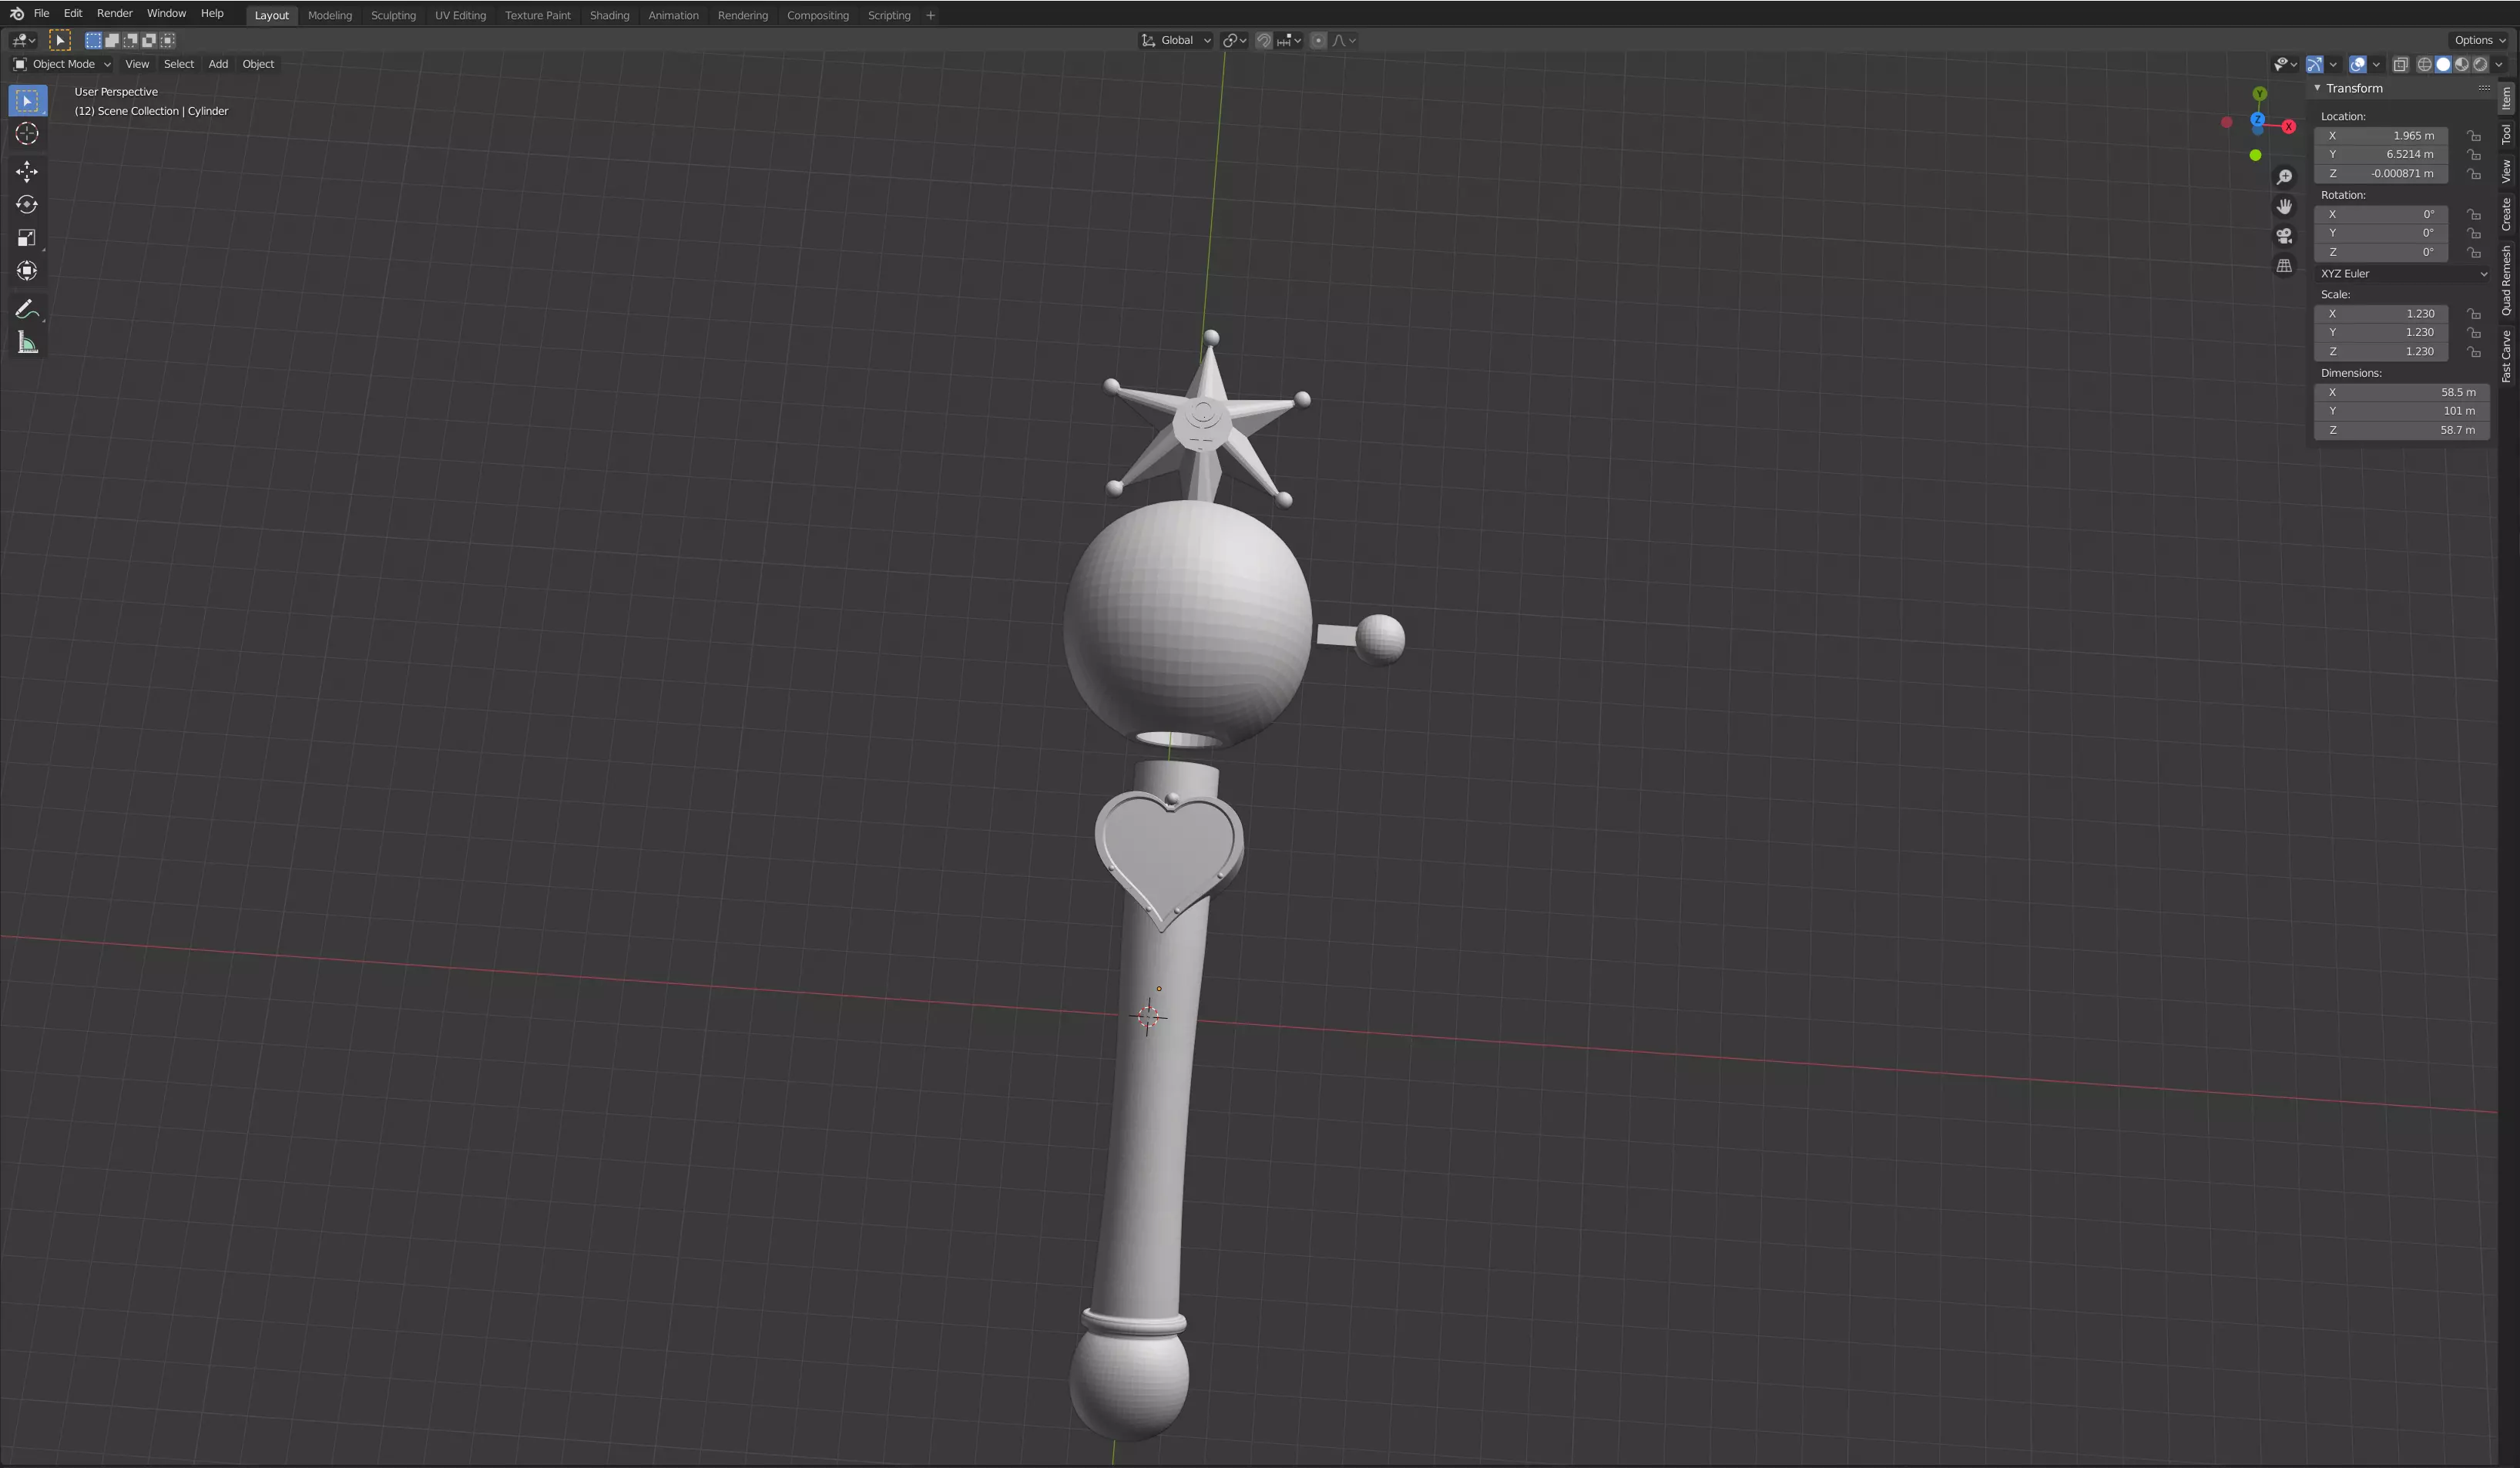2520x1468 pixels.
Task: Click the Z axis on navigation gizmo
Action: [2257, 119]
